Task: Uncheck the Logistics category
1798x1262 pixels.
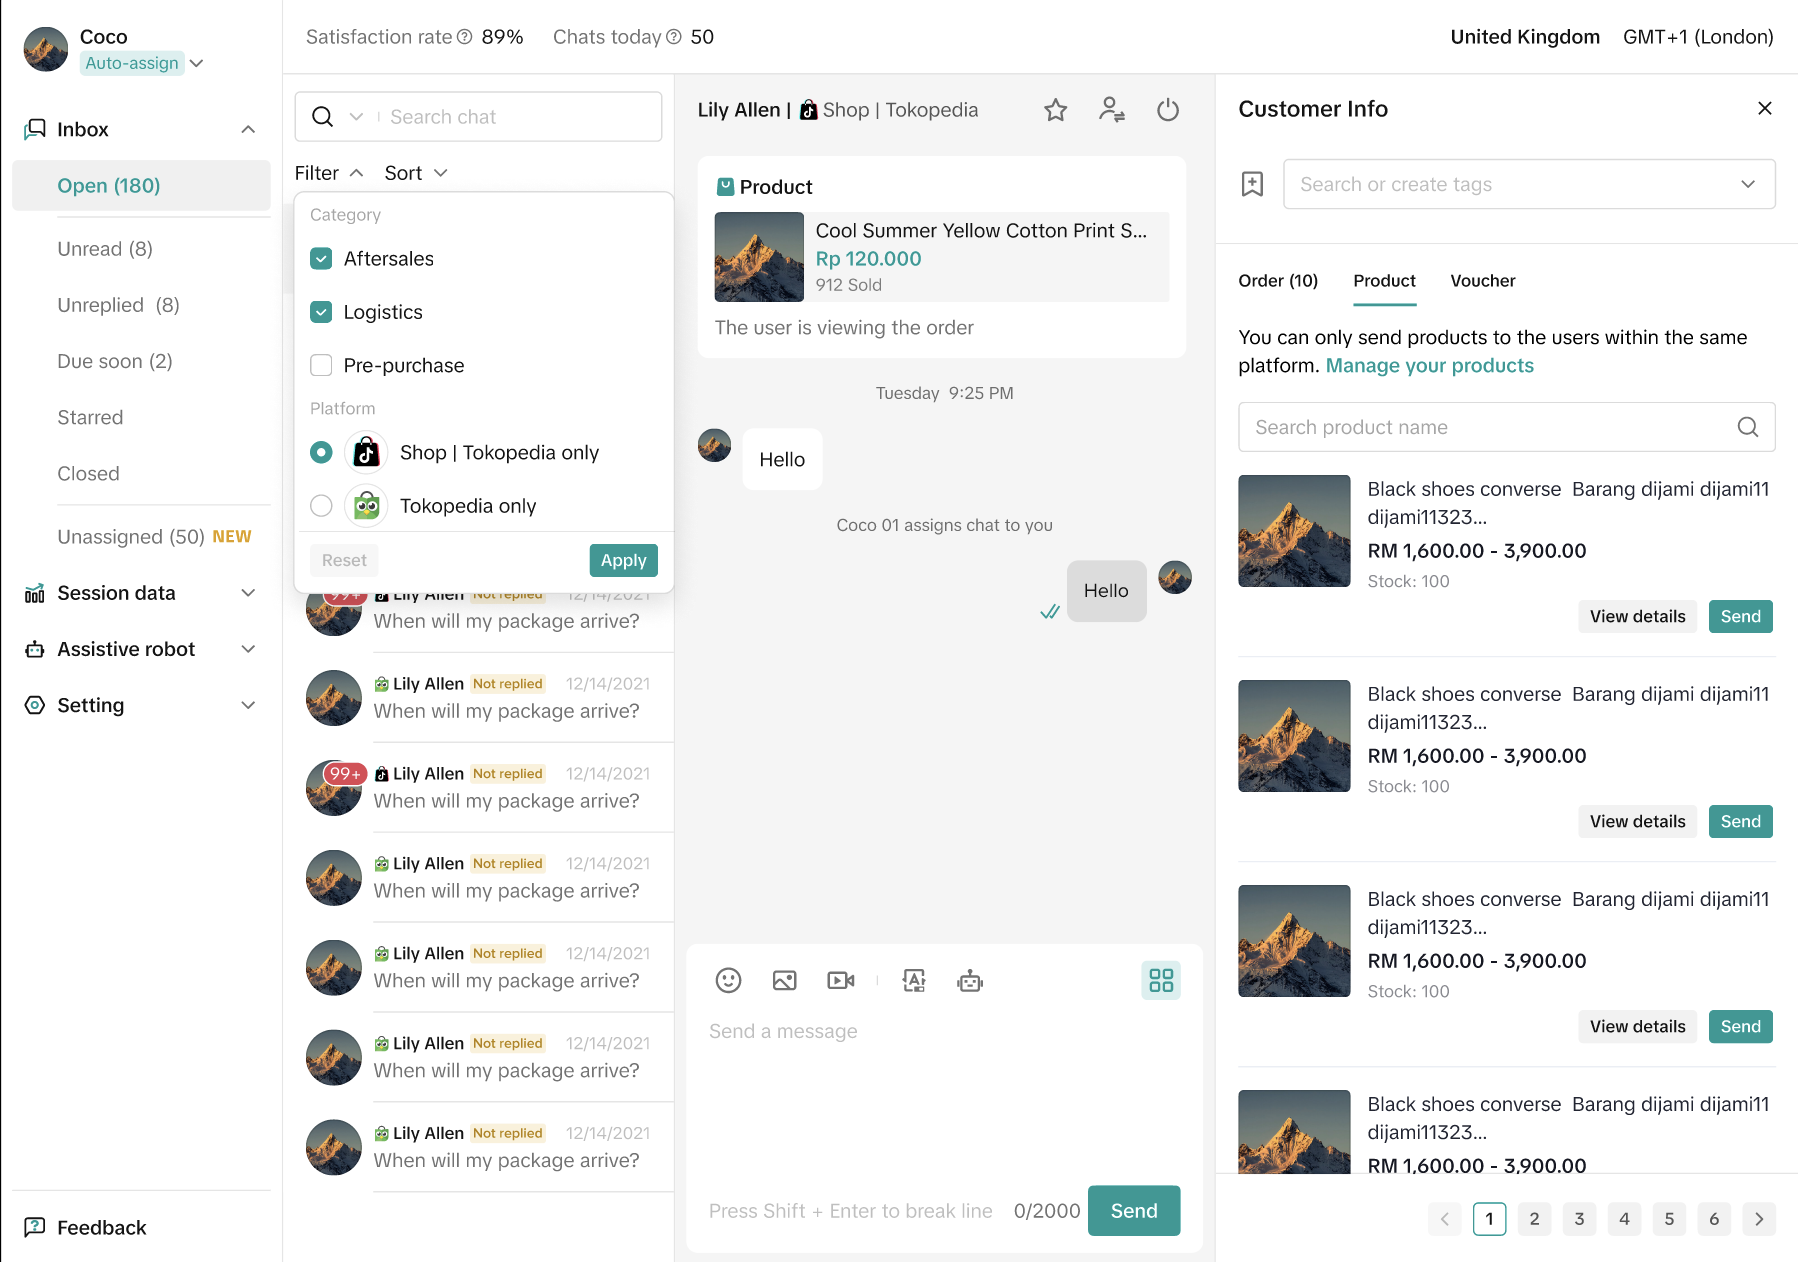Action: click(x=321, y=312)
